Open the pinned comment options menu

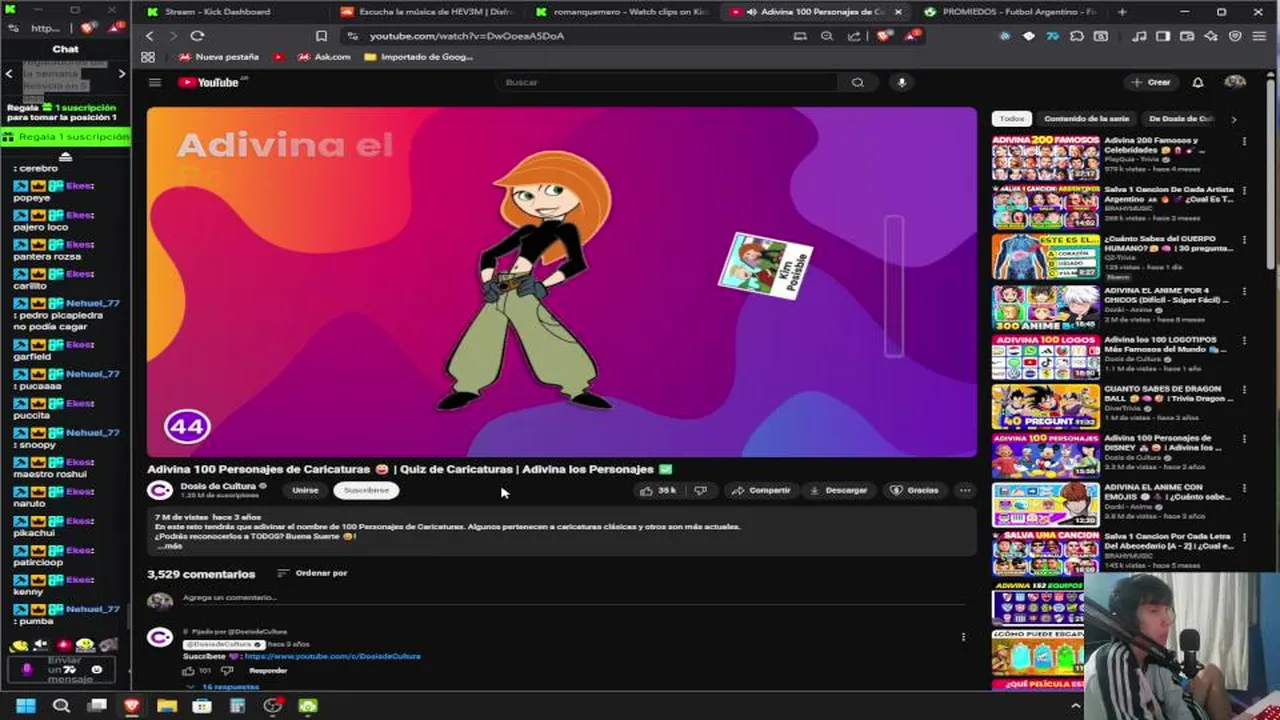[x=963, y=637]
